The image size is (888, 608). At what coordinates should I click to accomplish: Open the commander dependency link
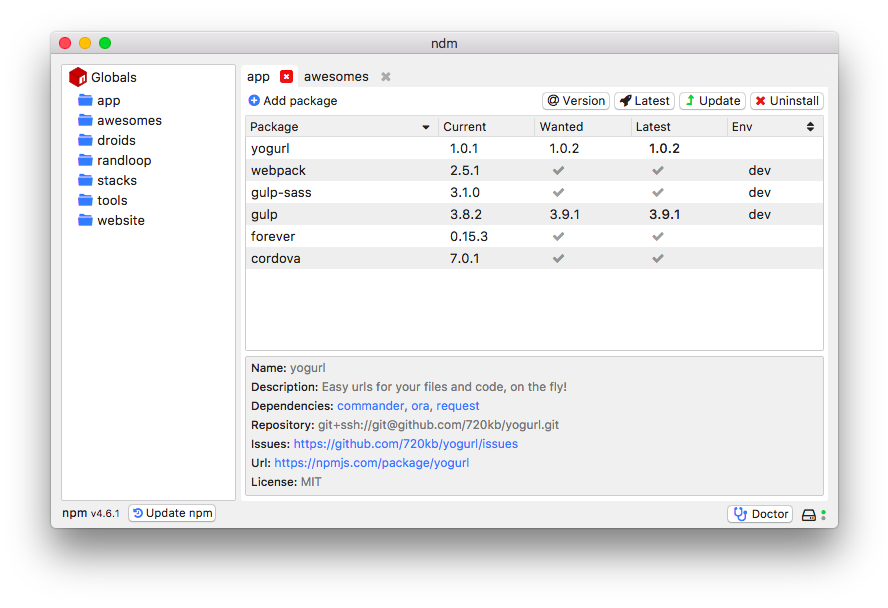coord(370,406)
